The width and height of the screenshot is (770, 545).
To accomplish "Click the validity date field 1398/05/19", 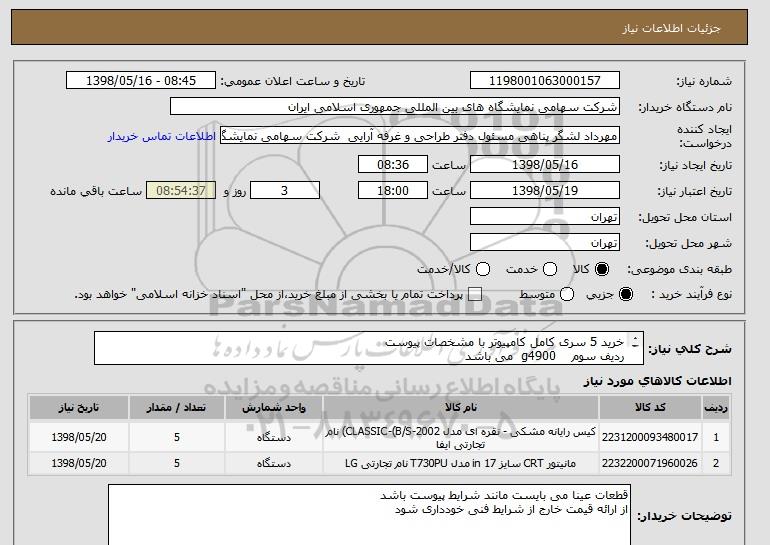I will click(545, 191).
